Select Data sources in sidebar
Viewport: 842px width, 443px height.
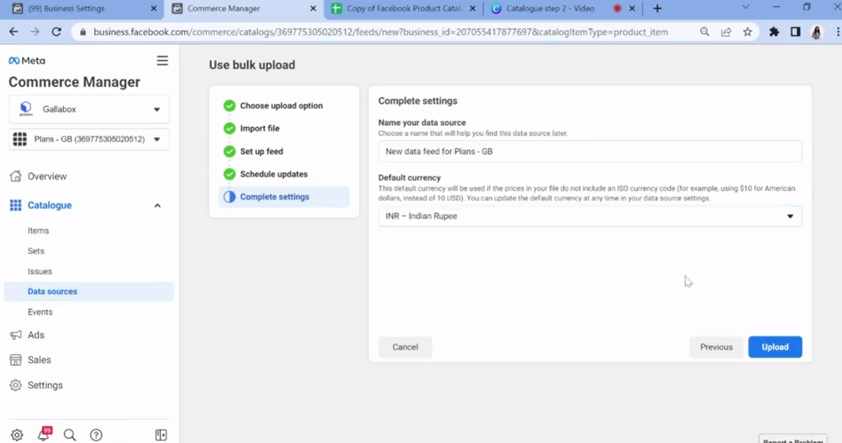(x=89, y=292)
